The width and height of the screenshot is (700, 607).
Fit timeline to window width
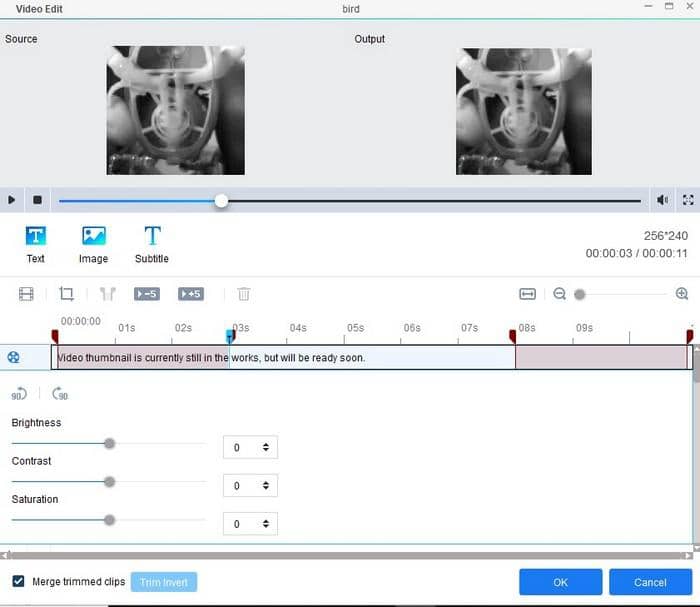coord(527,294)
